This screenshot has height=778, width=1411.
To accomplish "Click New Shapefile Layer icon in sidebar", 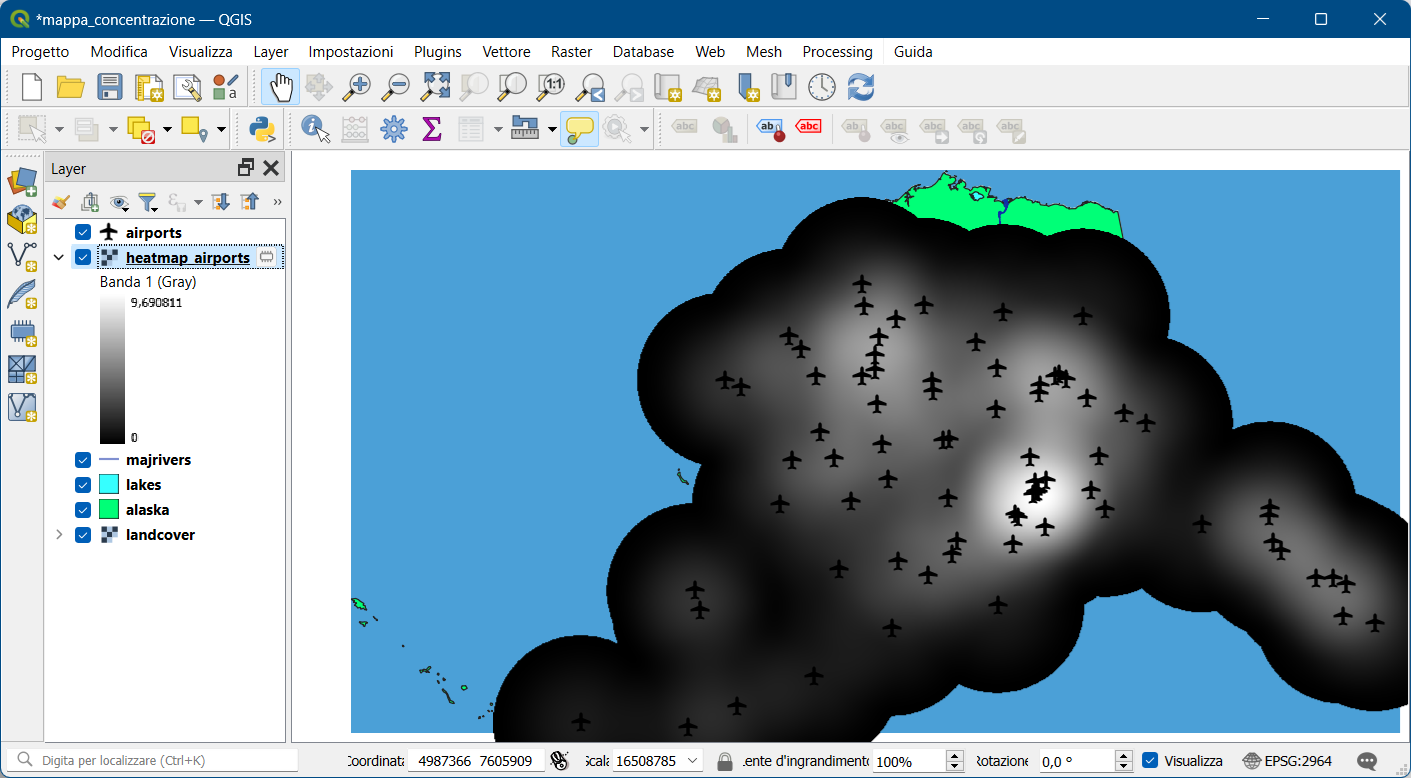I will point(22,257).
